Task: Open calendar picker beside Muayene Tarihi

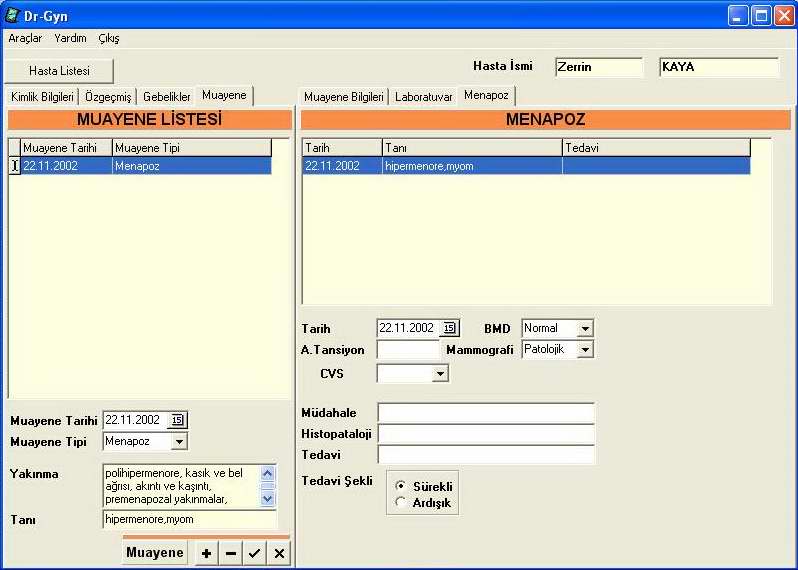Action: pos(178,420)
